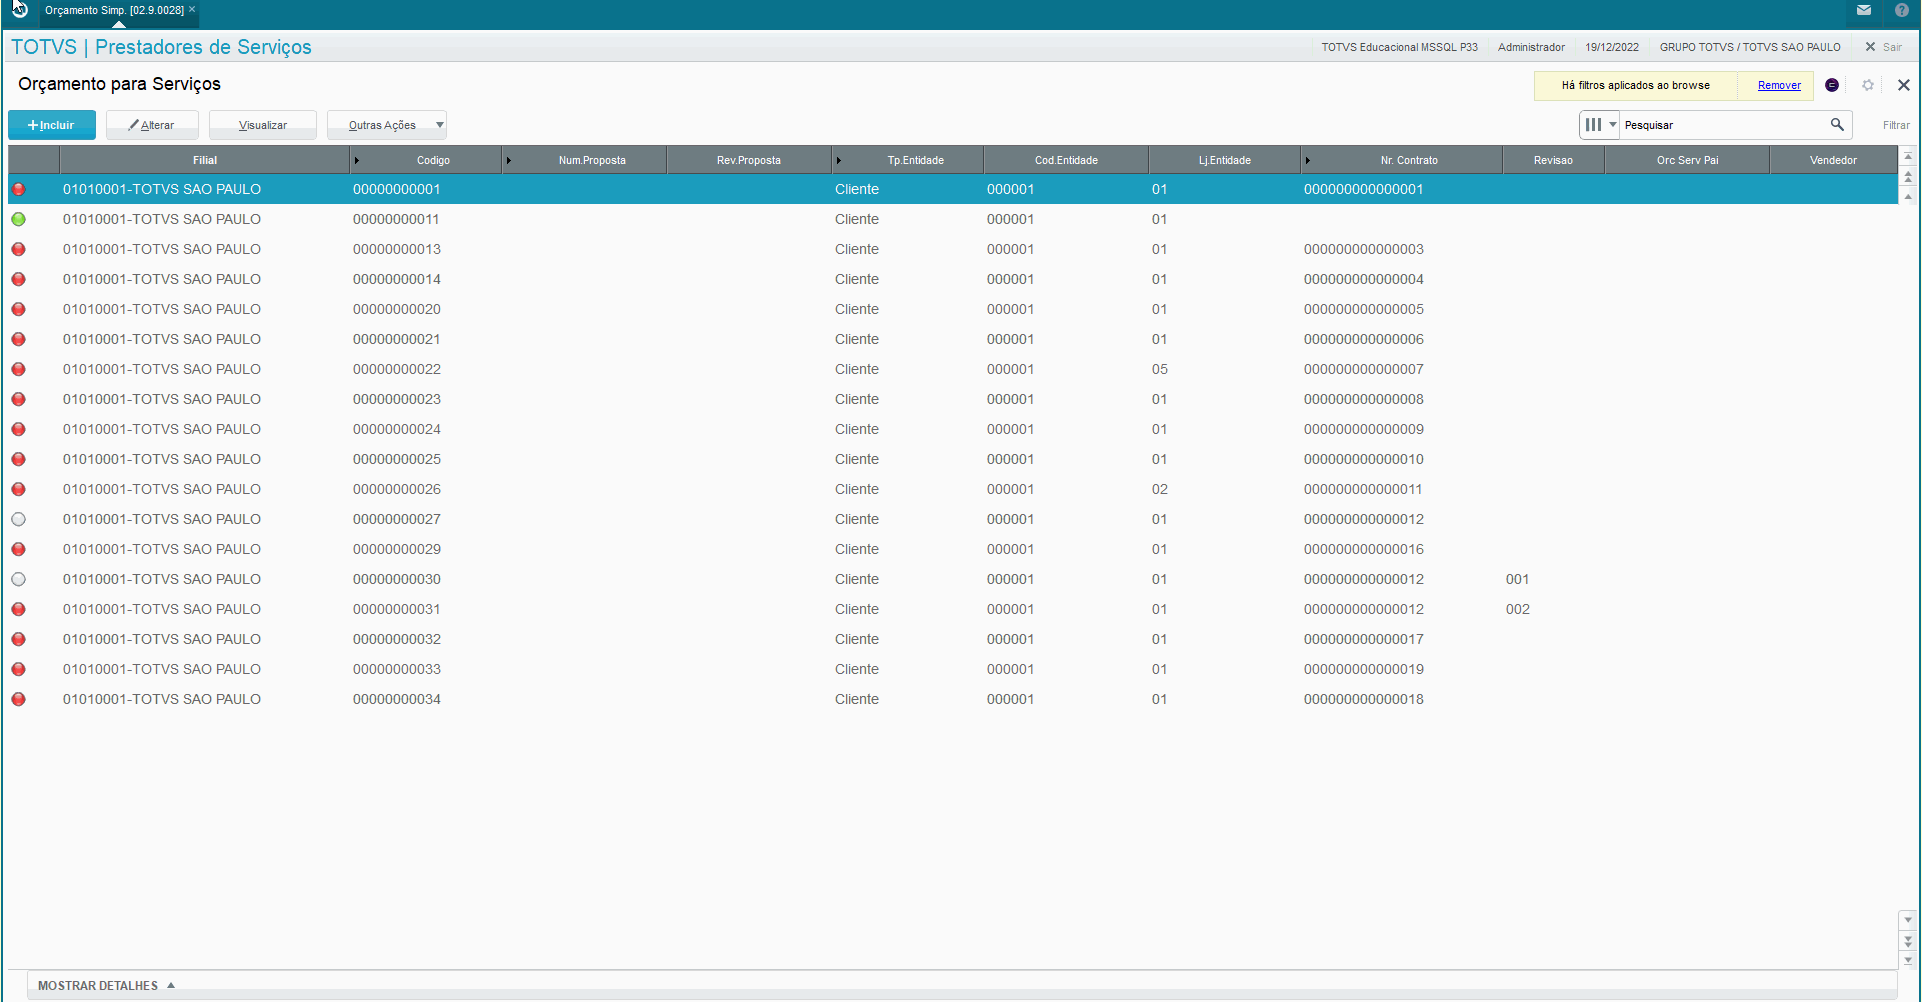The height and width of the screenshot is (1002, 1922).
Task: Click the sort arrow on the Nr. Contrato header
Action: 1308,160
